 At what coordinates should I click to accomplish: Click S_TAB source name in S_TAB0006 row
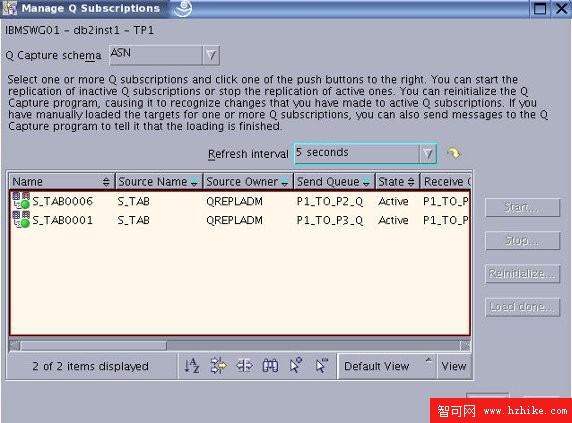tap(134, 201)
